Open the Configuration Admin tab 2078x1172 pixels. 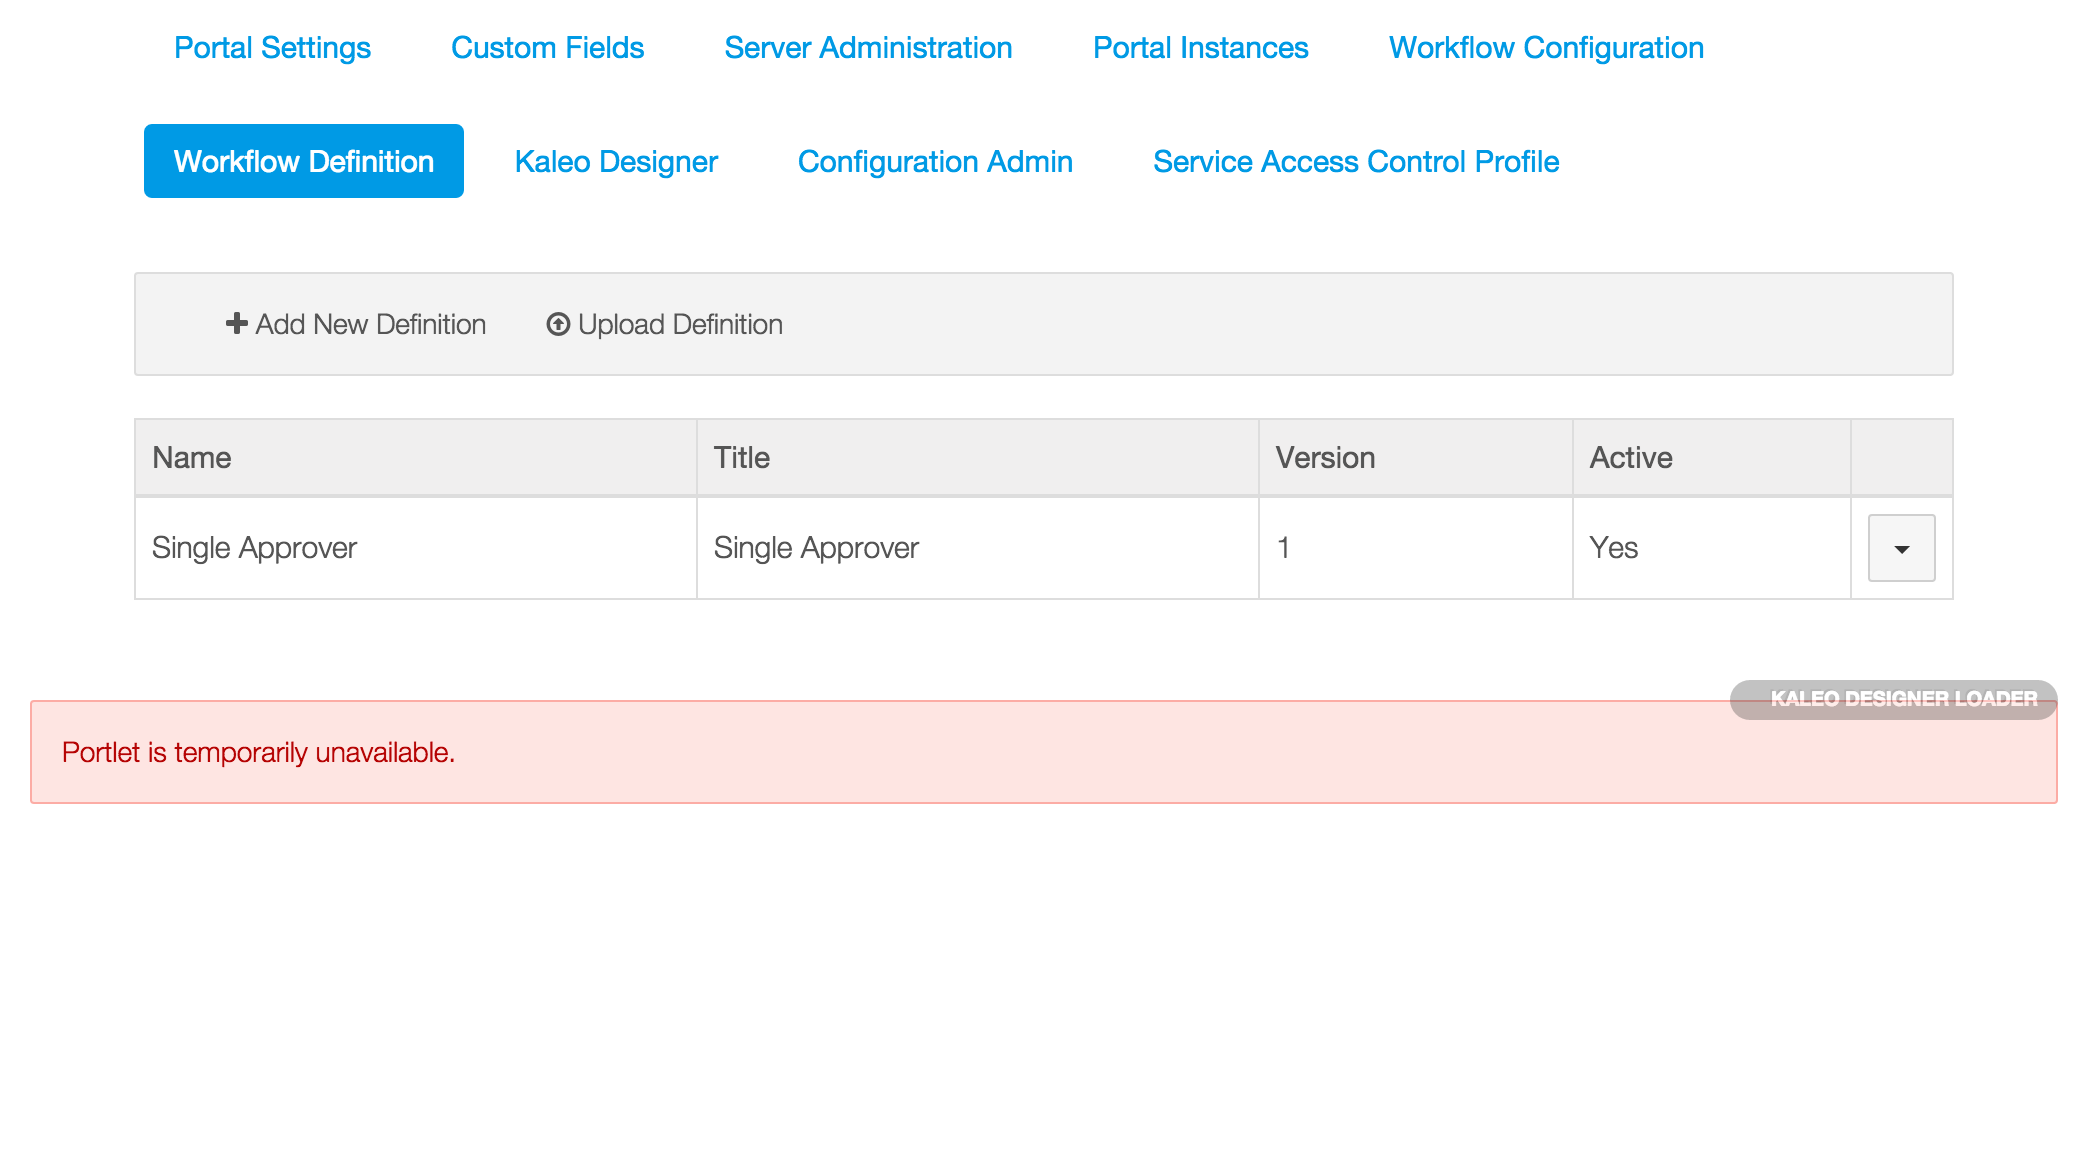click(x=935, y=161)
